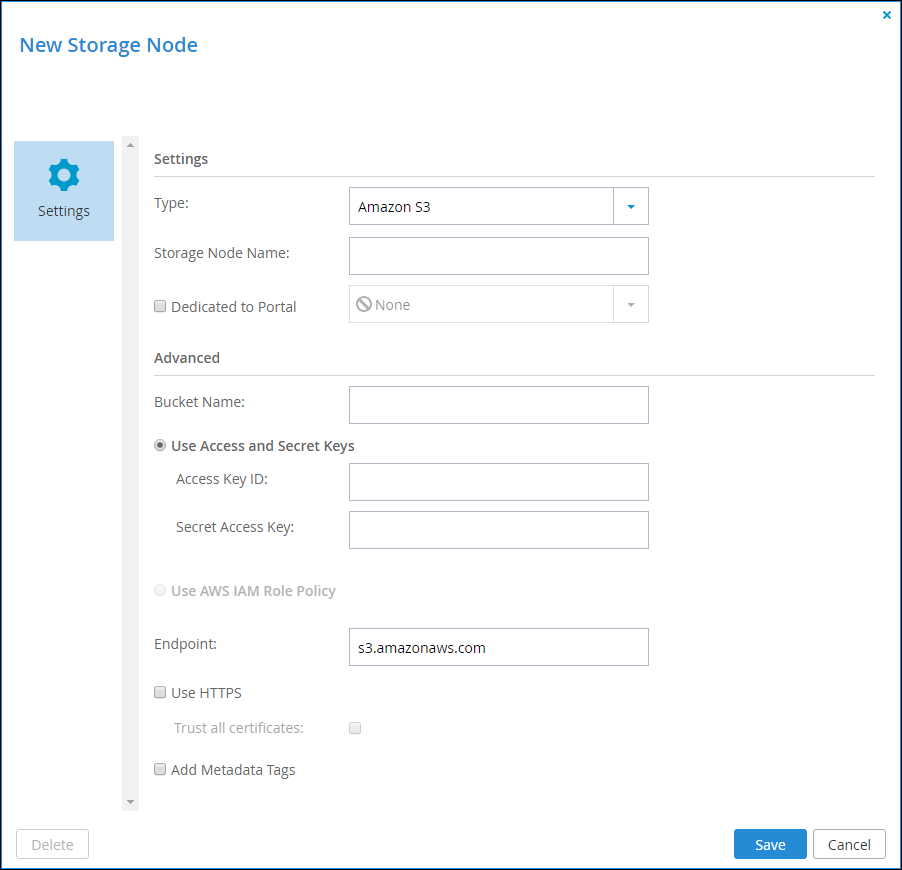Click the Bucket Name input
The width and height of the screenshot is (902, 870).
498,405
